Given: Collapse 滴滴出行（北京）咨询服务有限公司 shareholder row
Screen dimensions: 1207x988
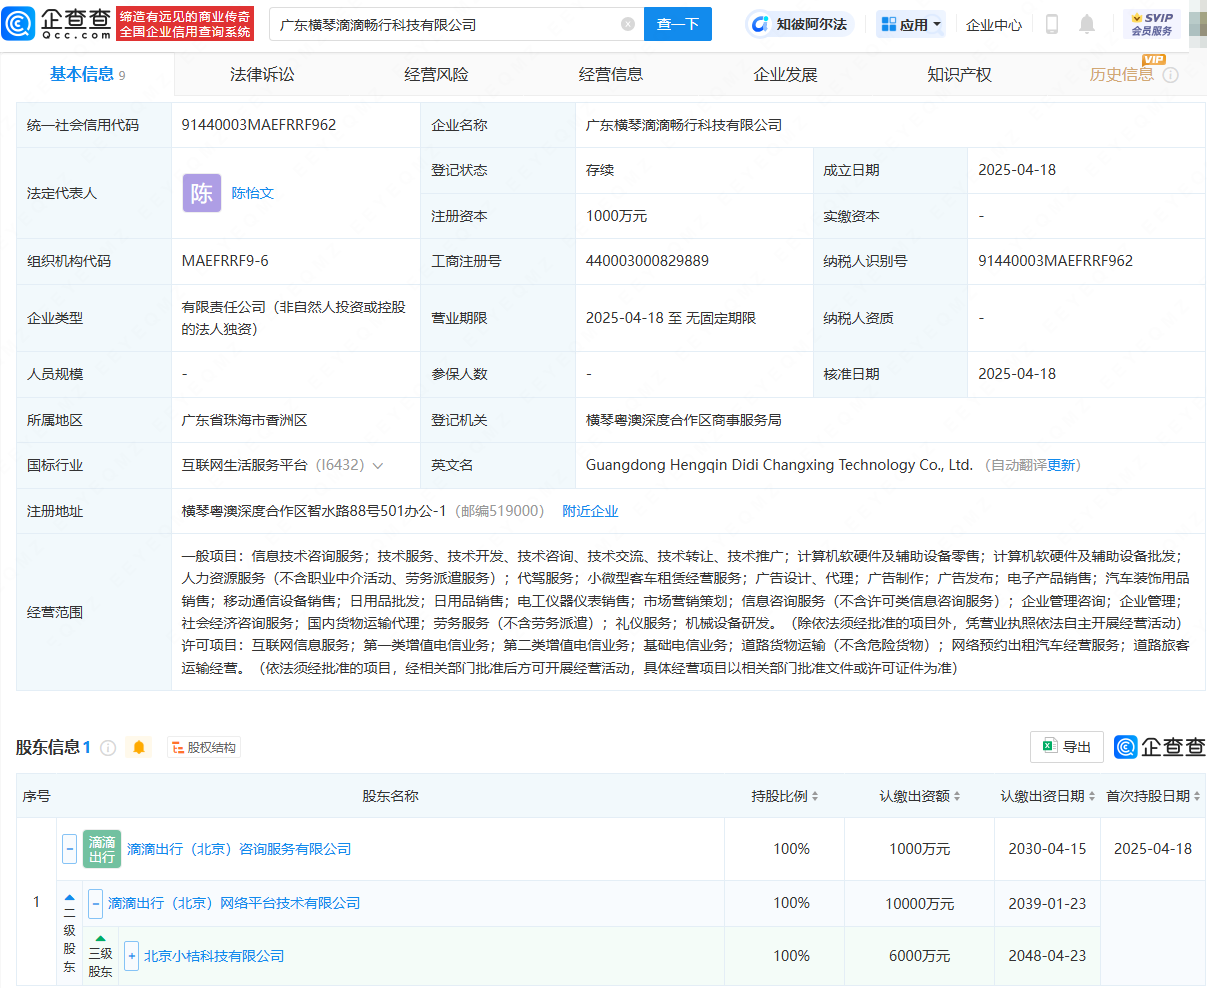Looking at the screenshot, I should [x=68, y=848].
